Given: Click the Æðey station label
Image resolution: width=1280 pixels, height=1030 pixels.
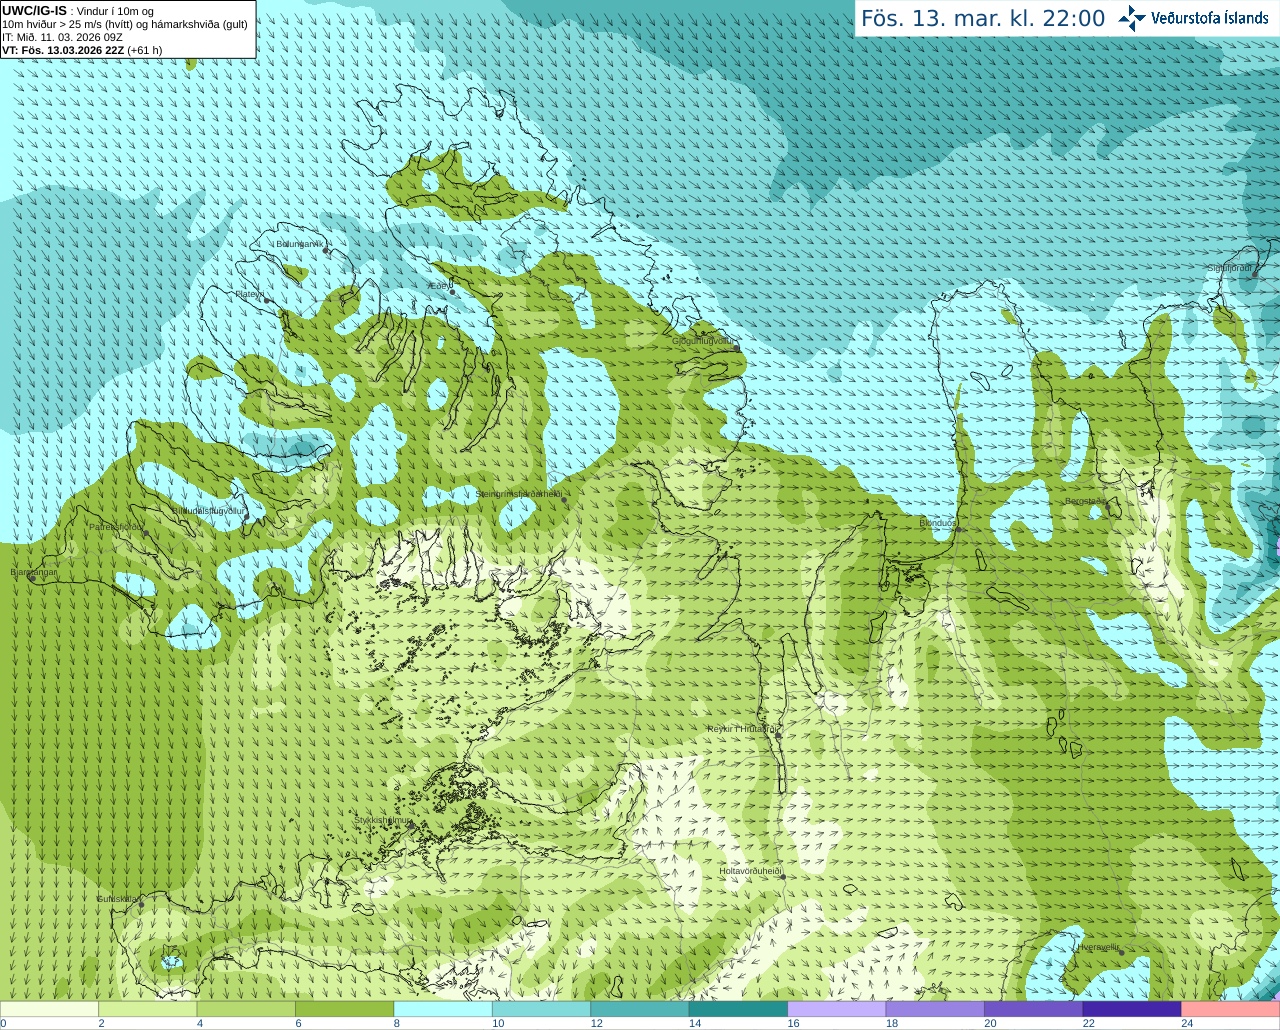Looking at the screenshot, I should click(438, 286).
